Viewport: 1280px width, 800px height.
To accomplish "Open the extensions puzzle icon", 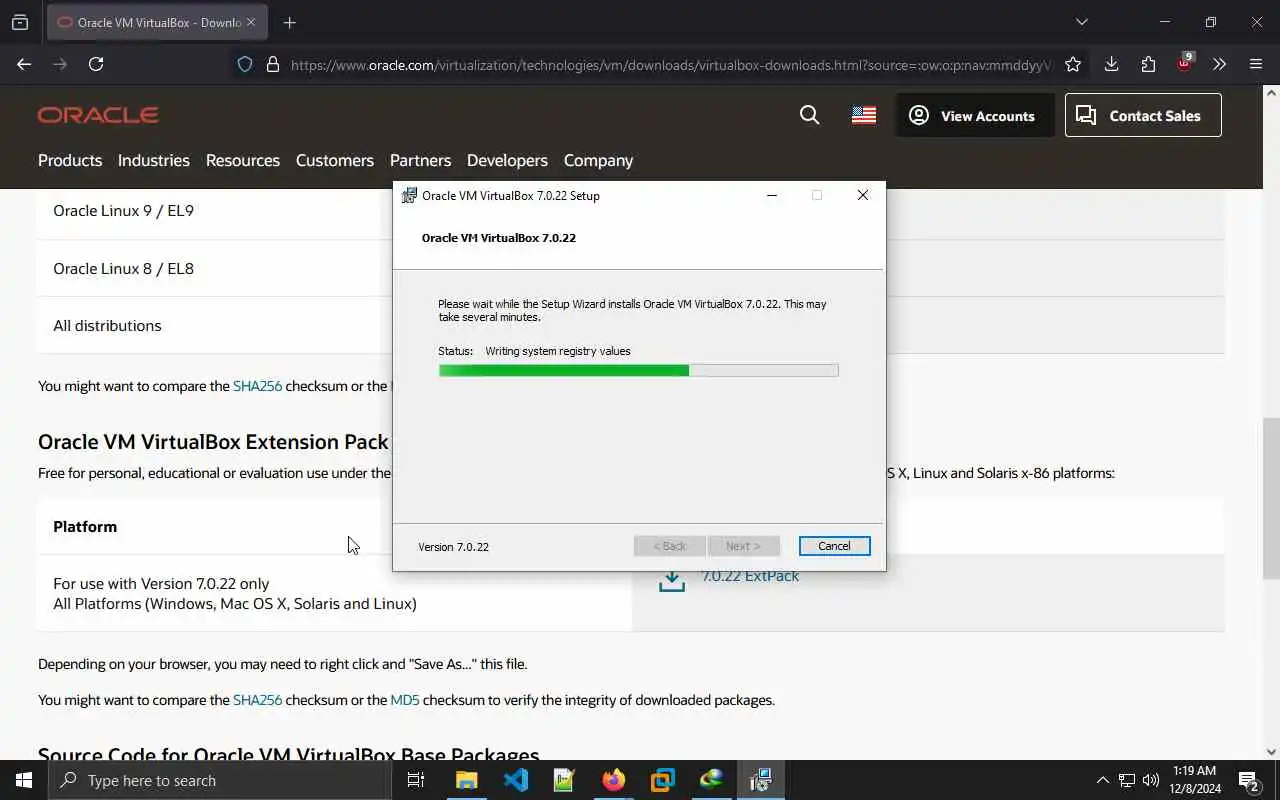I will coord(1148,64).
